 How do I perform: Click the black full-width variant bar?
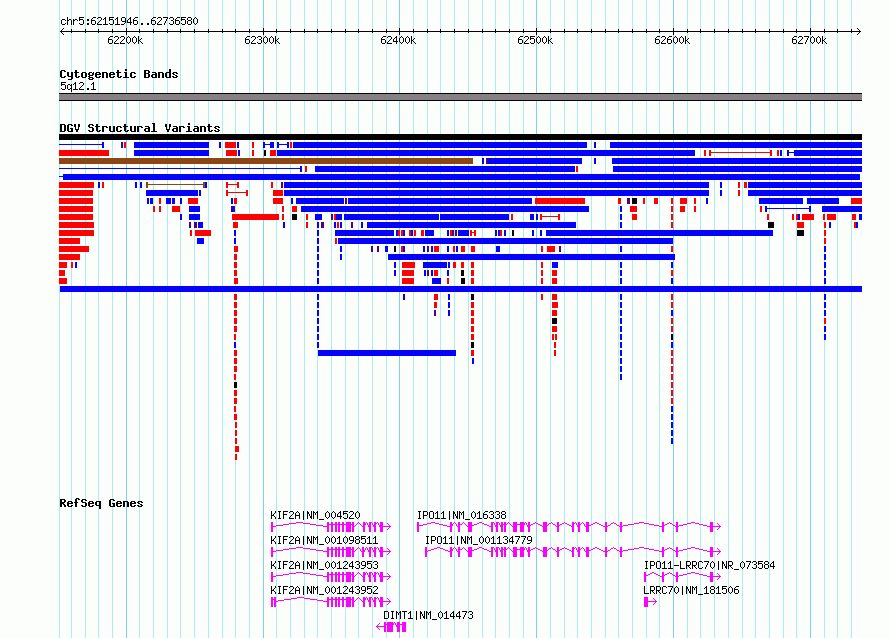coord(460,137)
